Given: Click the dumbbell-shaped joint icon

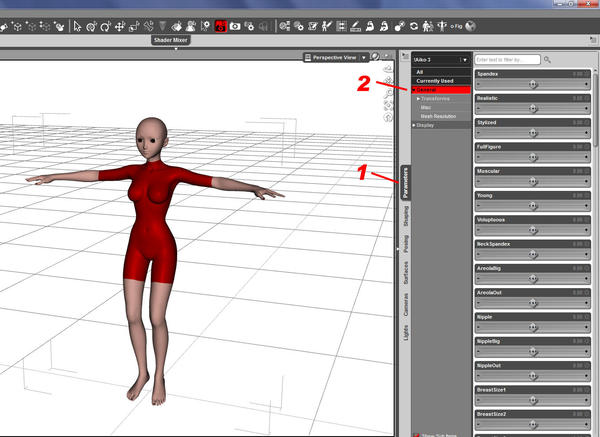Looking at the screenshot, I should (399, 26).
